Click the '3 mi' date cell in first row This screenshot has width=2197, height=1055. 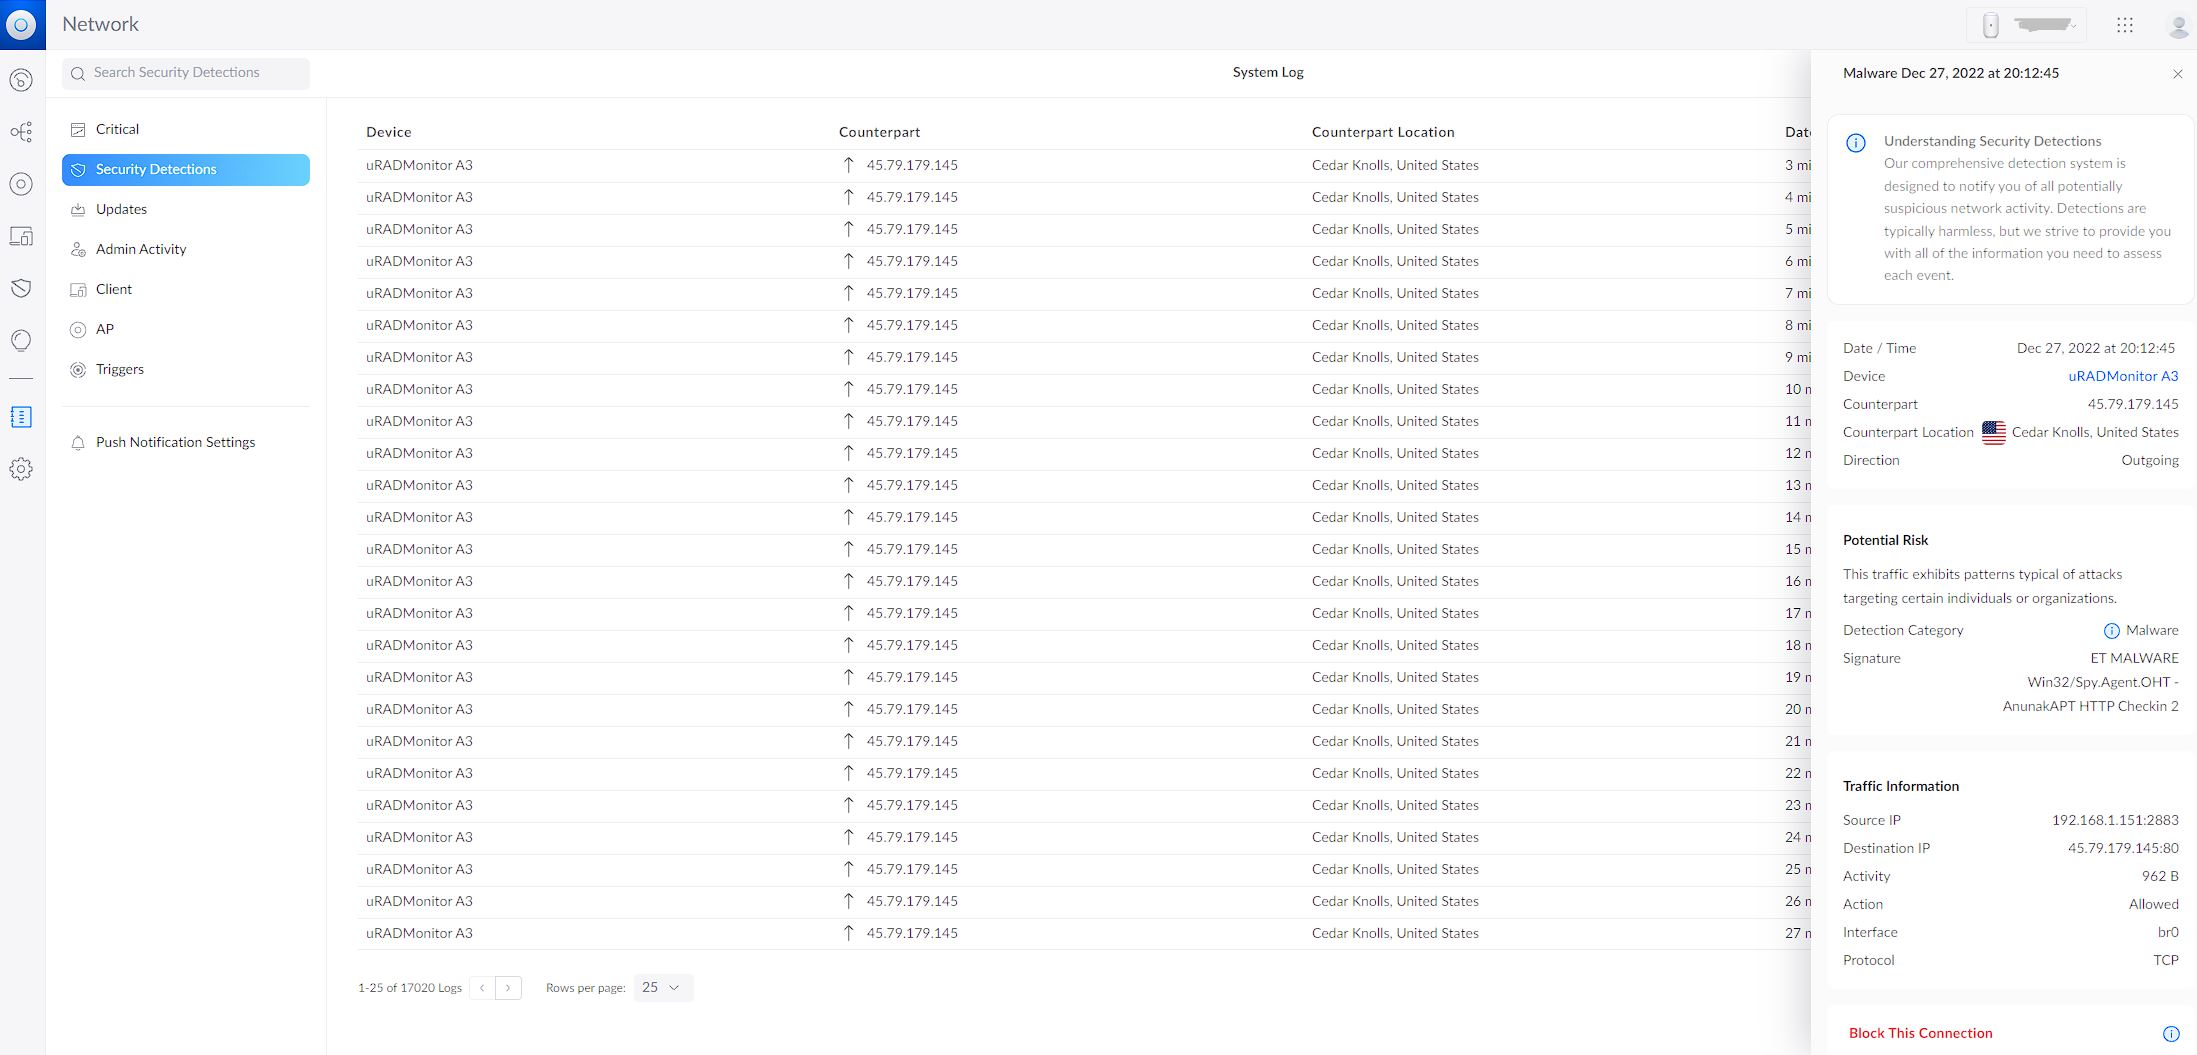(1798, 165)
